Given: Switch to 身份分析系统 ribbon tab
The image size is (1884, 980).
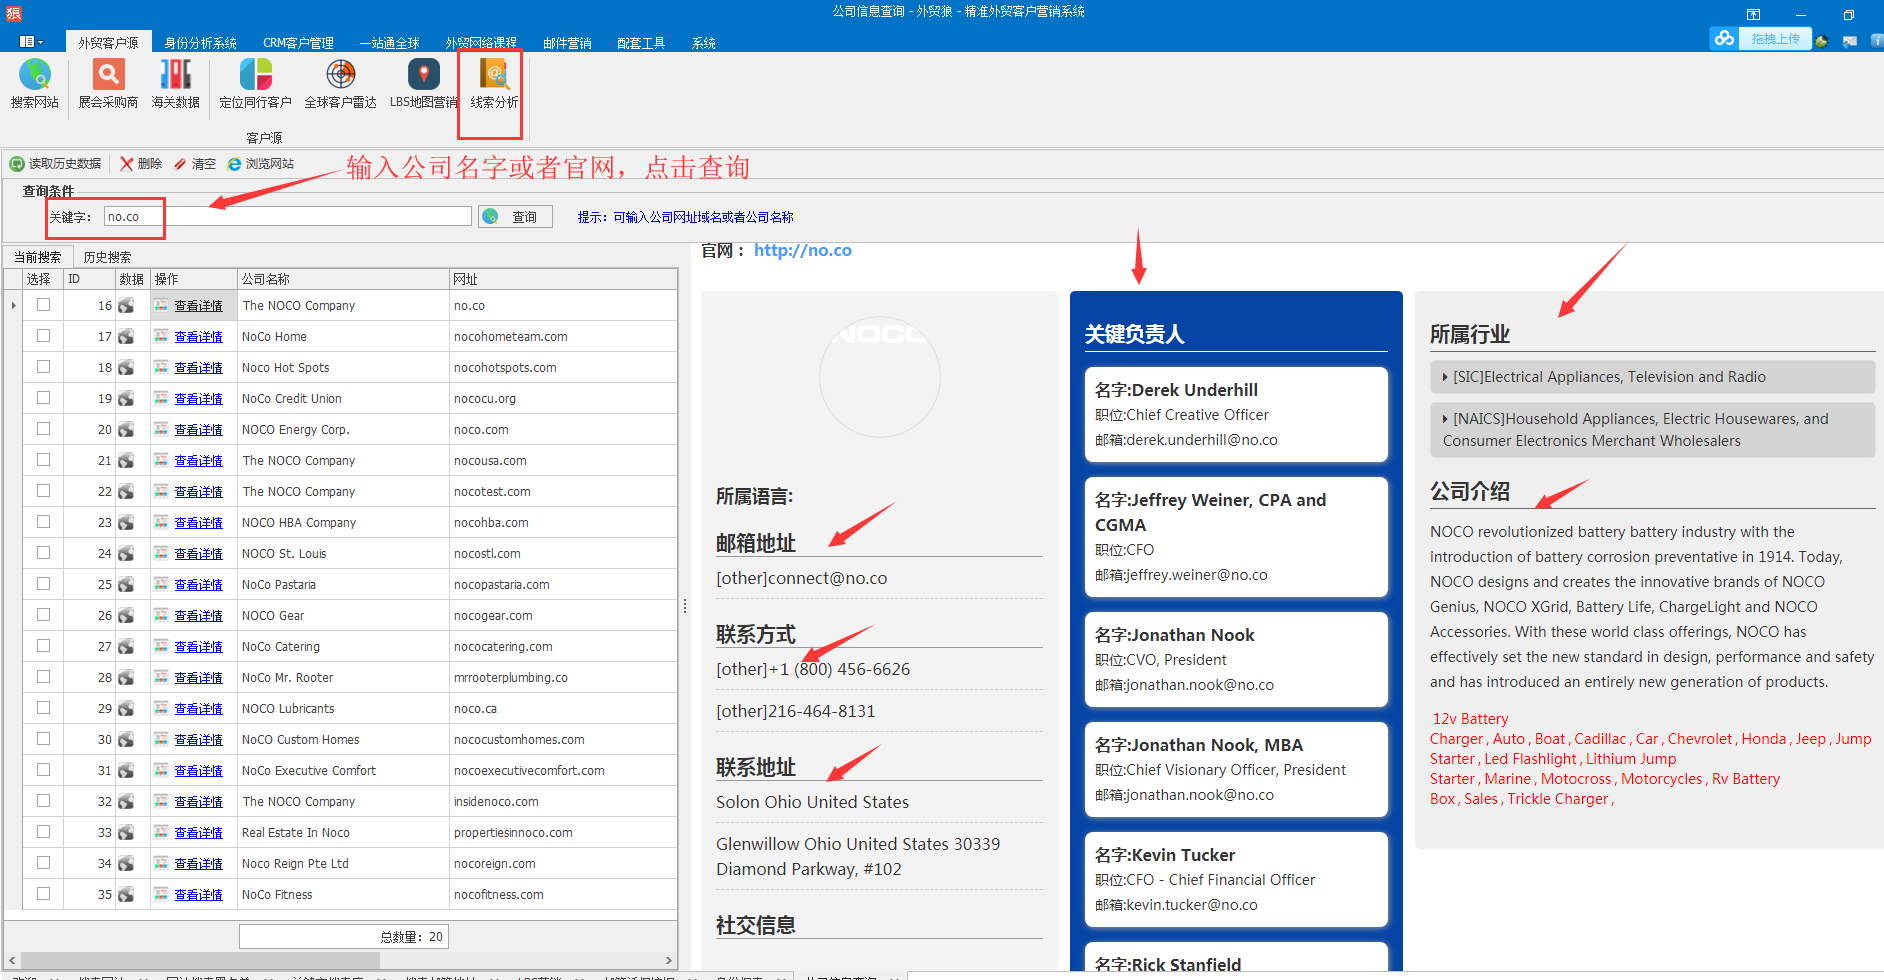Looking at the screenshot, I should (x=200, y=43).
